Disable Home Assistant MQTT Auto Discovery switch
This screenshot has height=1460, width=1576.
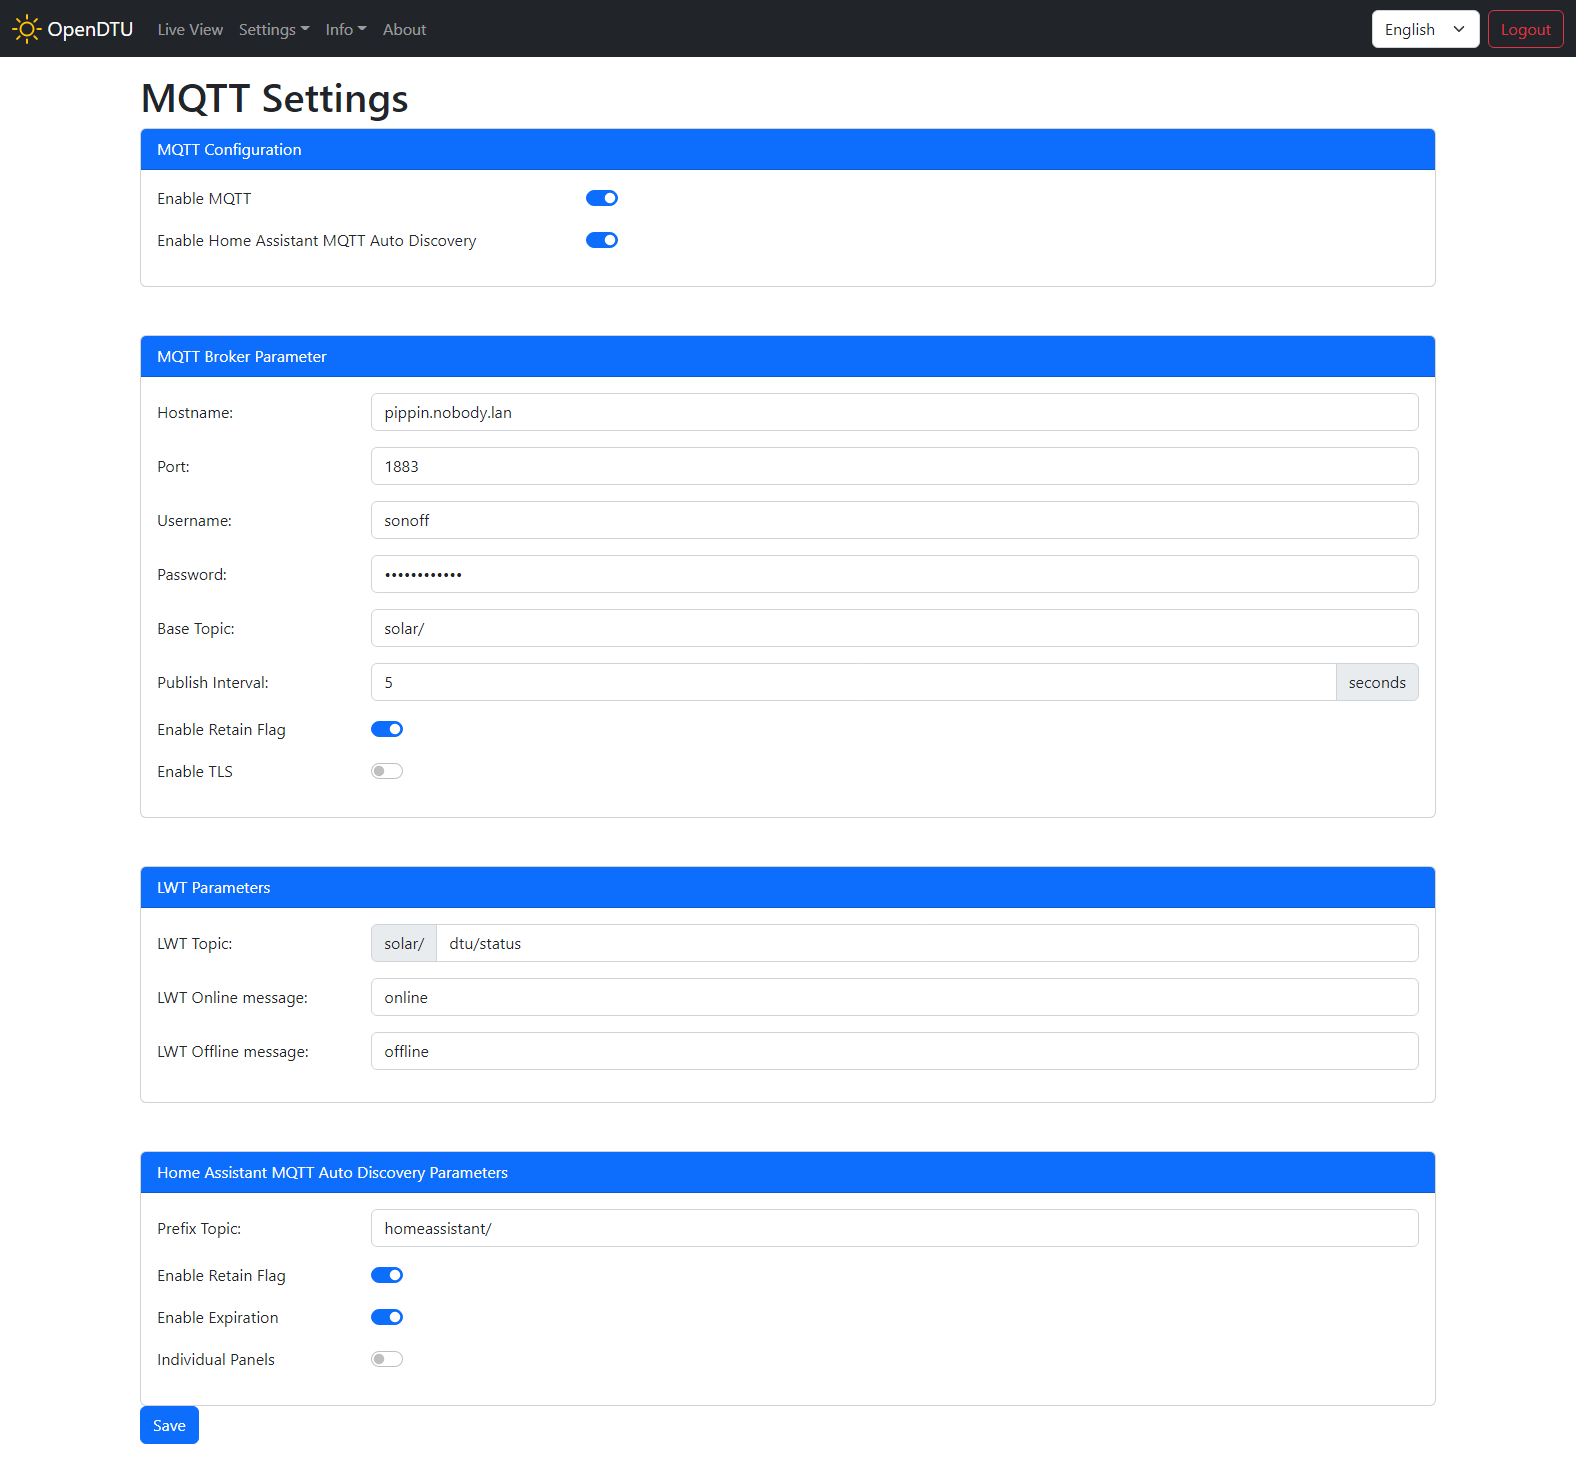point(601,240)
